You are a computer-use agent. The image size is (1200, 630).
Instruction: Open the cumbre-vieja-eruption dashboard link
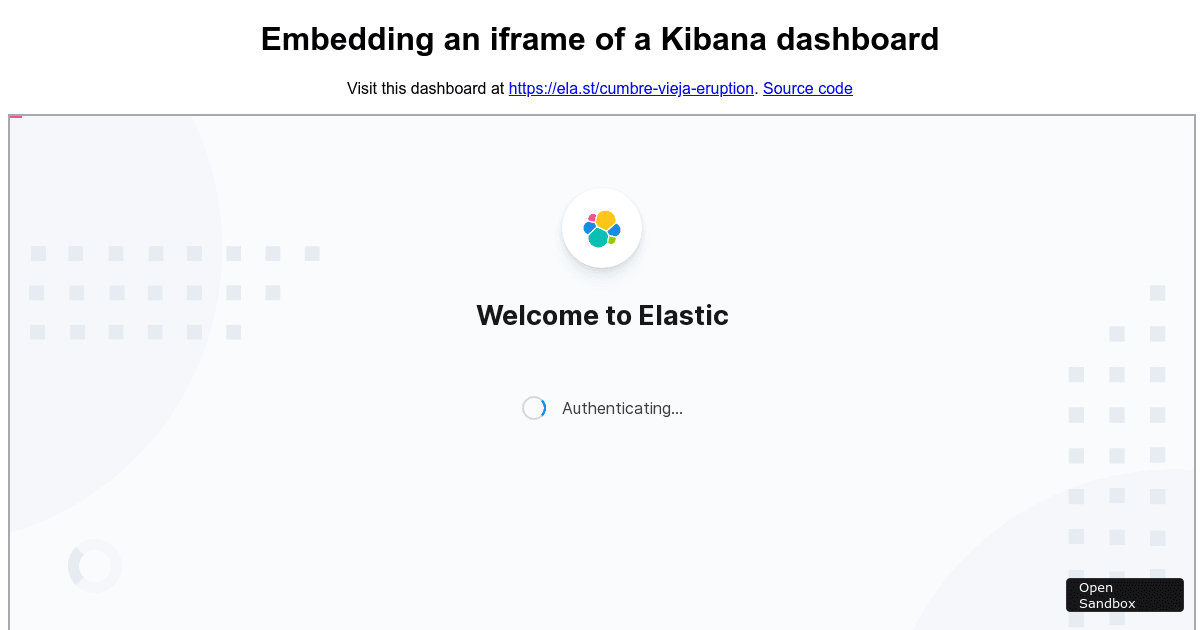coord(631,89)
